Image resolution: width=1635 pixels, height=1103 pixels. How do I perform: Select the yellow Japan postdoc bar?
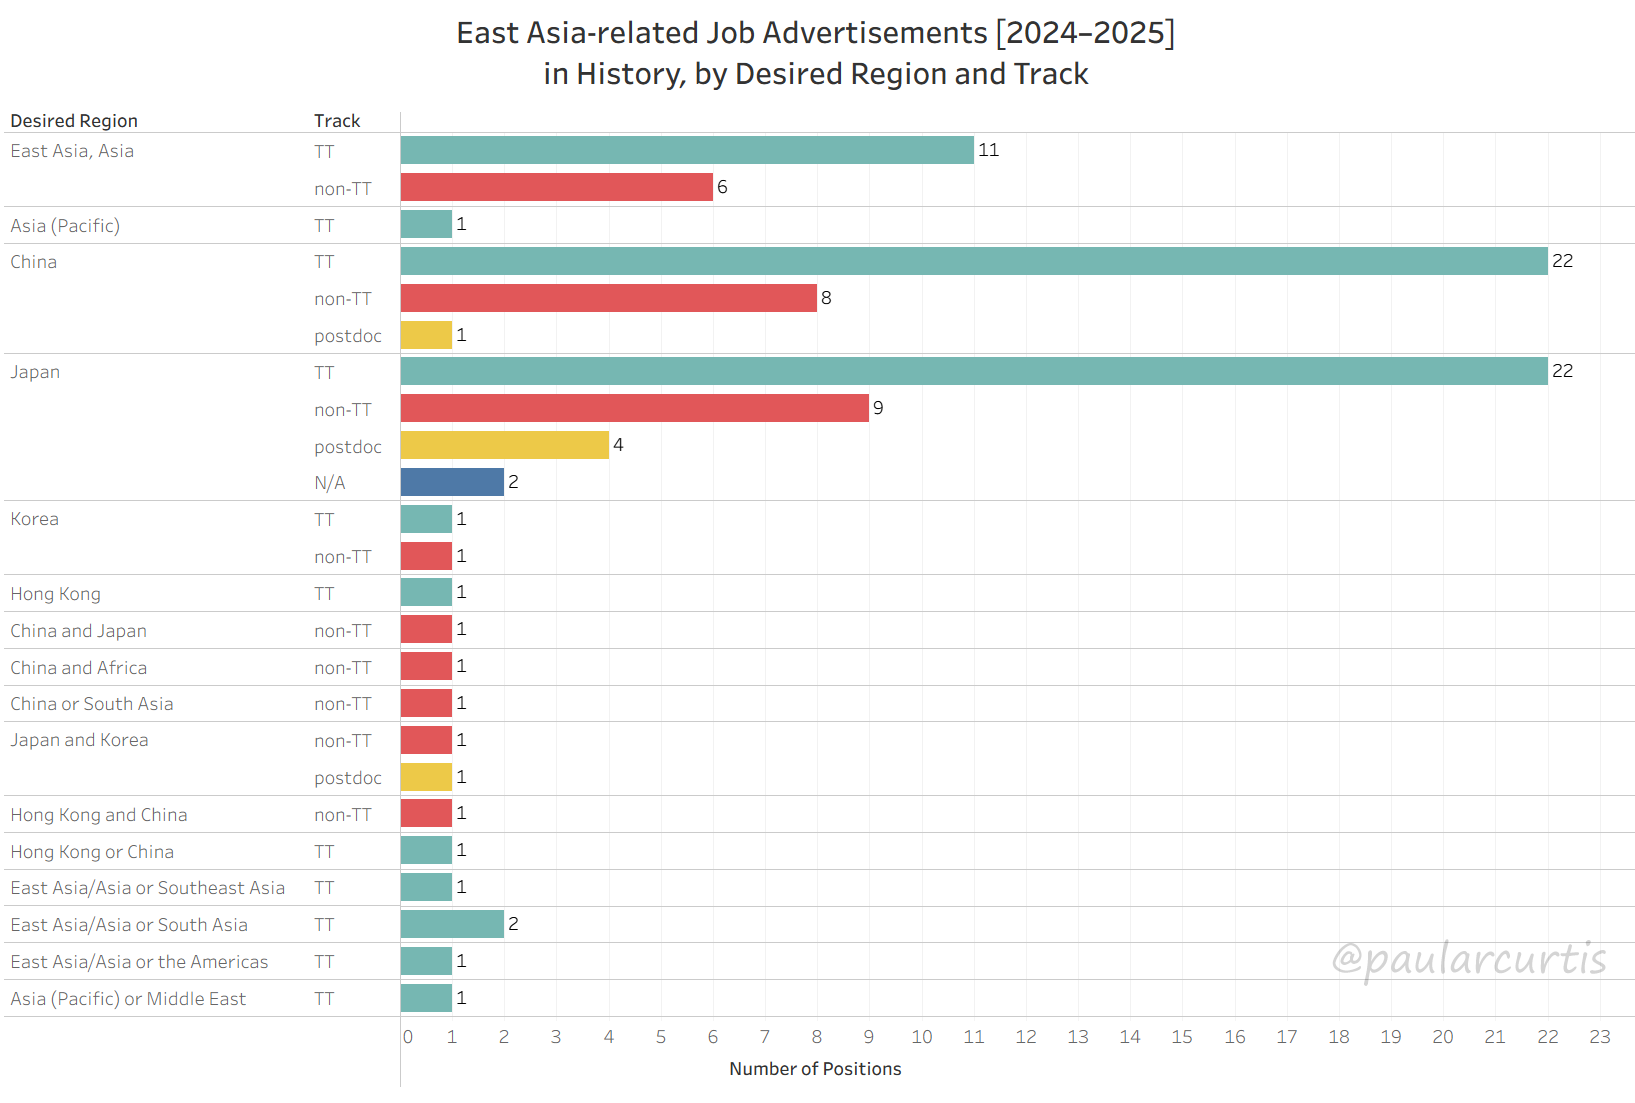point(504,445)
